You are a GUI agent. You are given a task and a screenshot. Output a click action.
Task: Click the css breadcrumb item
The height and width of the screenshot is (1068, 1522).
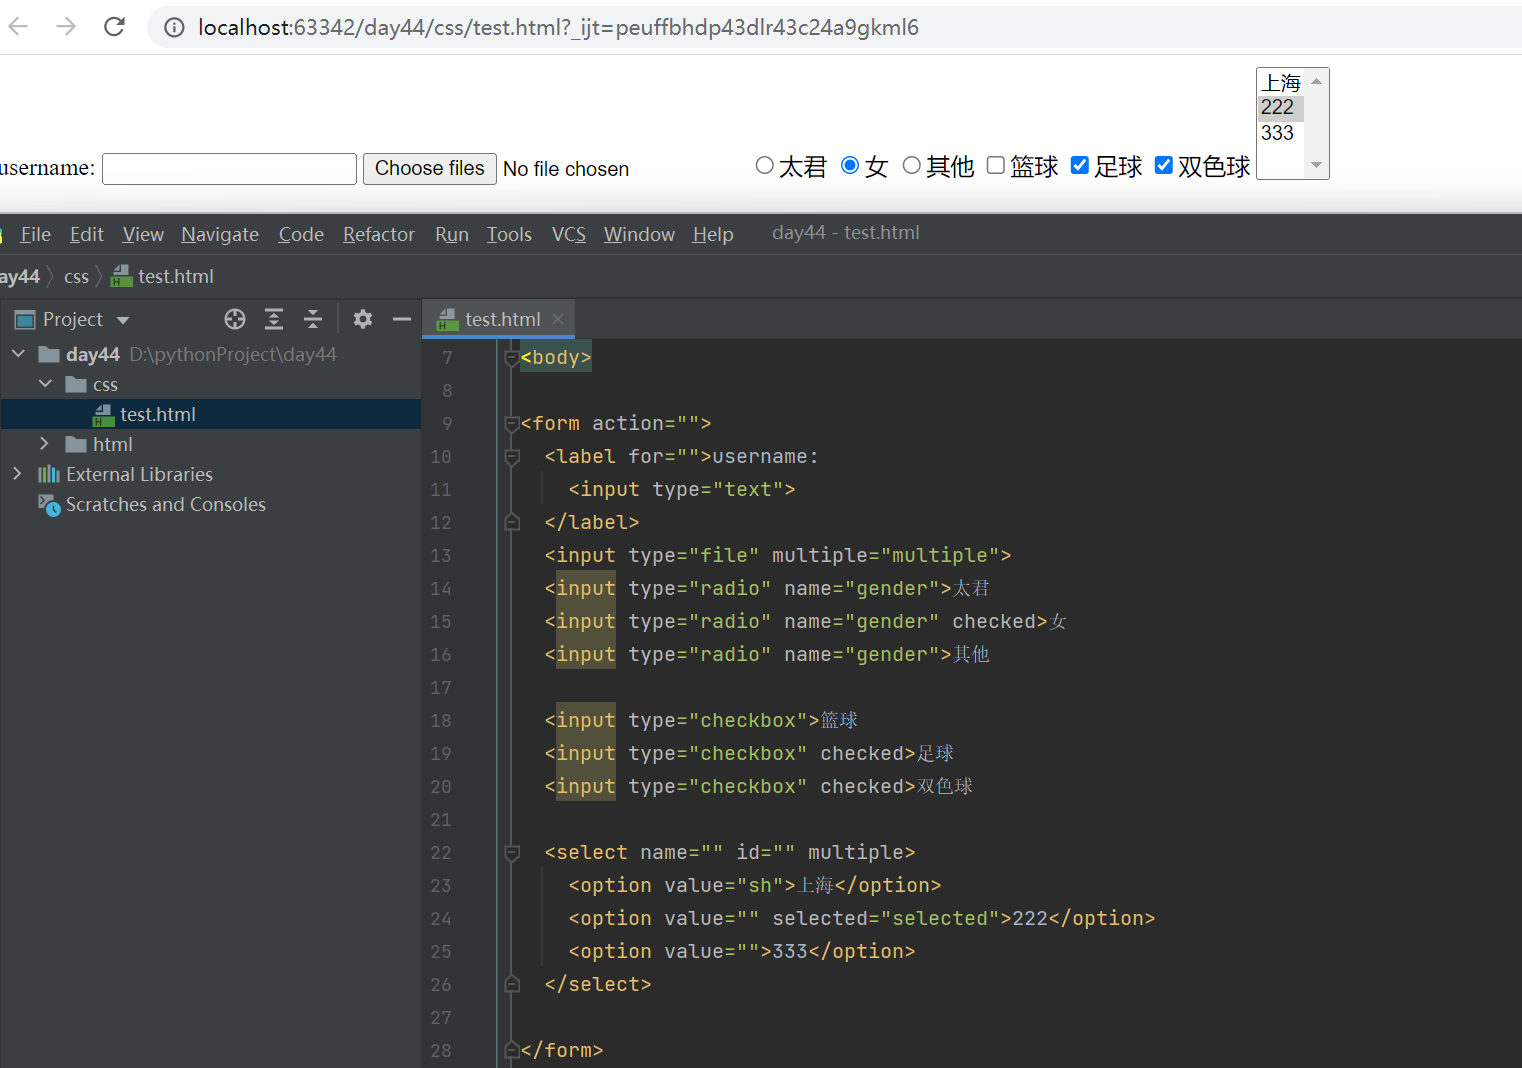(x=76, y=276)
